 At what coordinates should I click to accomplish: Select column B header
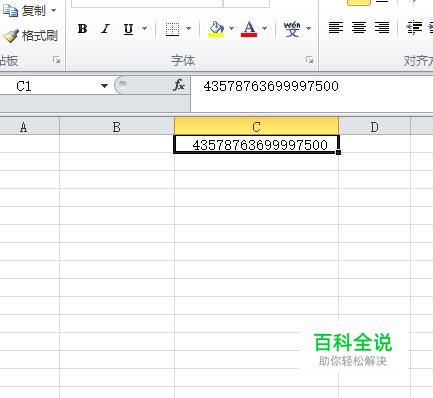pos(117,127)
